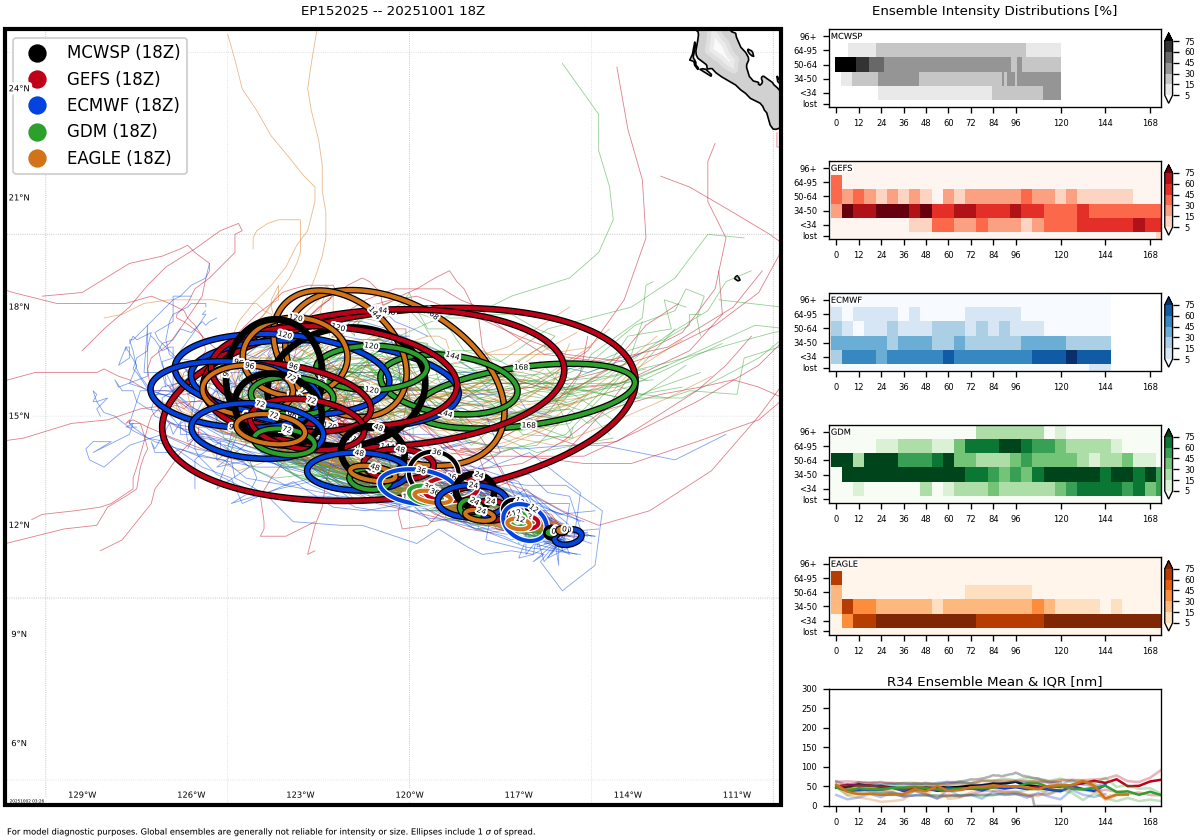Click the 123°W longitude label
The height and width of the screenshot is (840, 1200).
300,795
